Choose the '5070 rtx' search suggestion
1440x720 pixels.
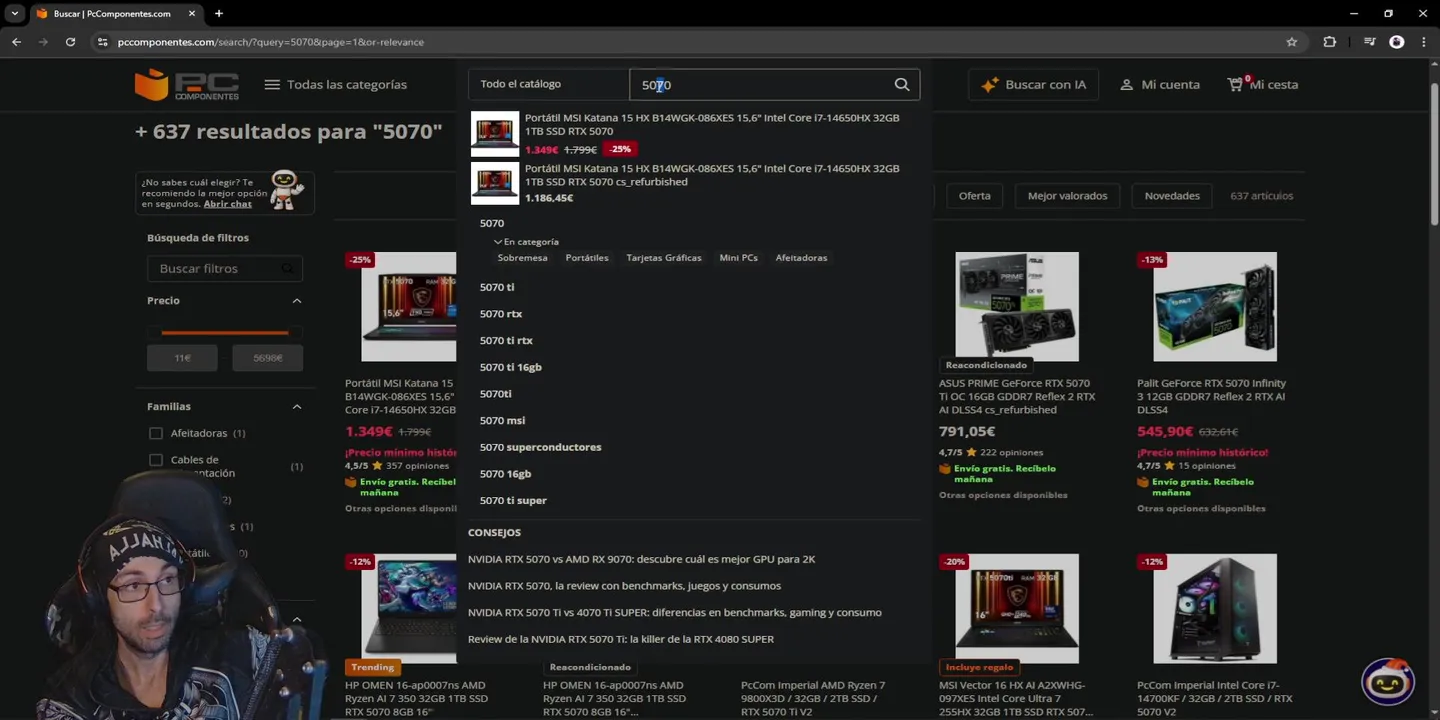point(501,314)
